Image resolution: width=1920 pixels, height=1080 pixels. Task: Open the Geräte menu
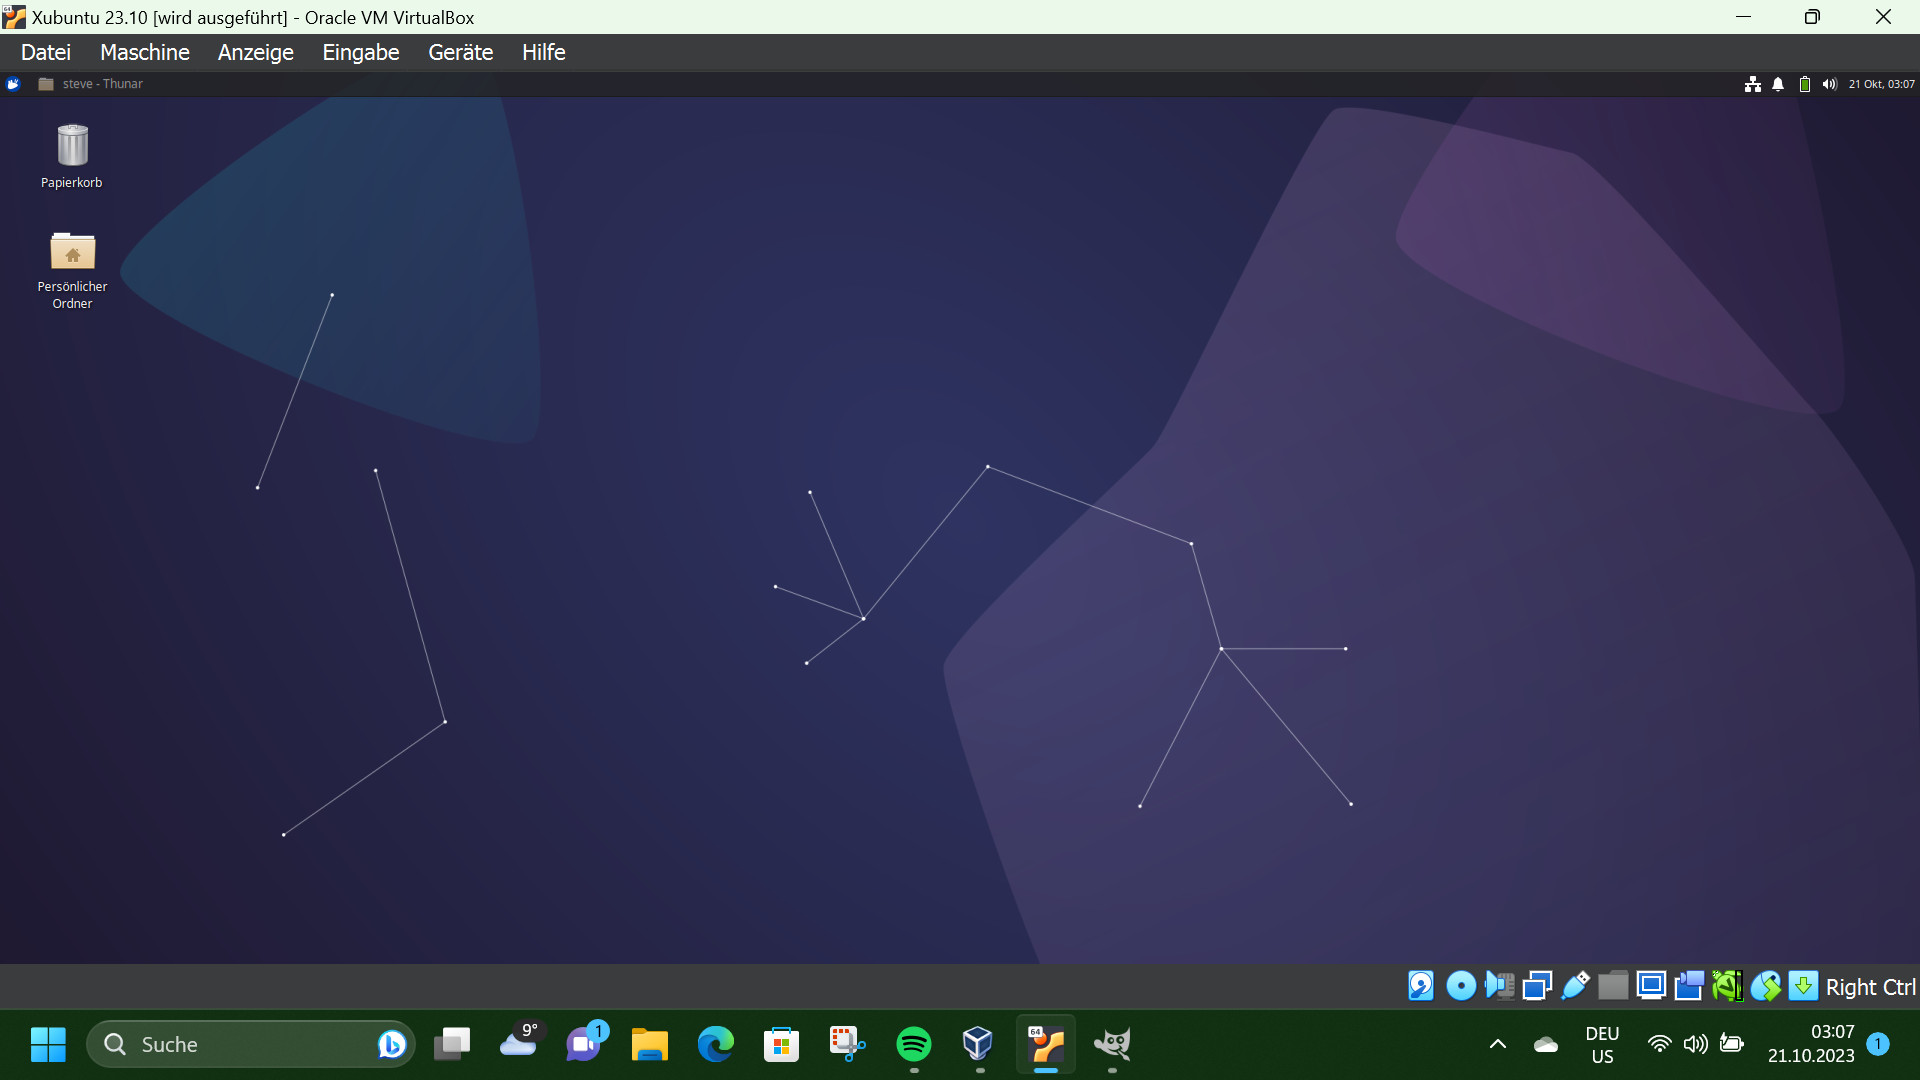click(x=460, y=52)
